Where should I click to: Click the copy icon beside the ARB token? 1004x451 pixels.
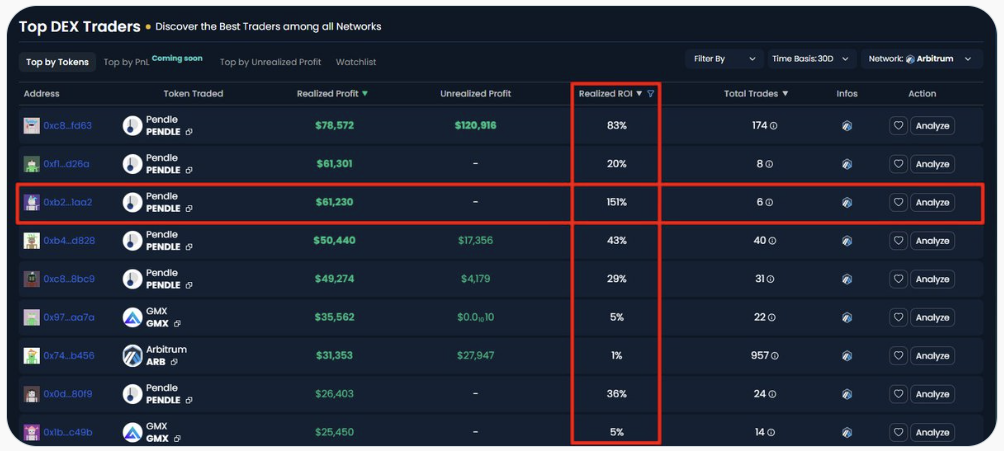[x=177, y=362]
